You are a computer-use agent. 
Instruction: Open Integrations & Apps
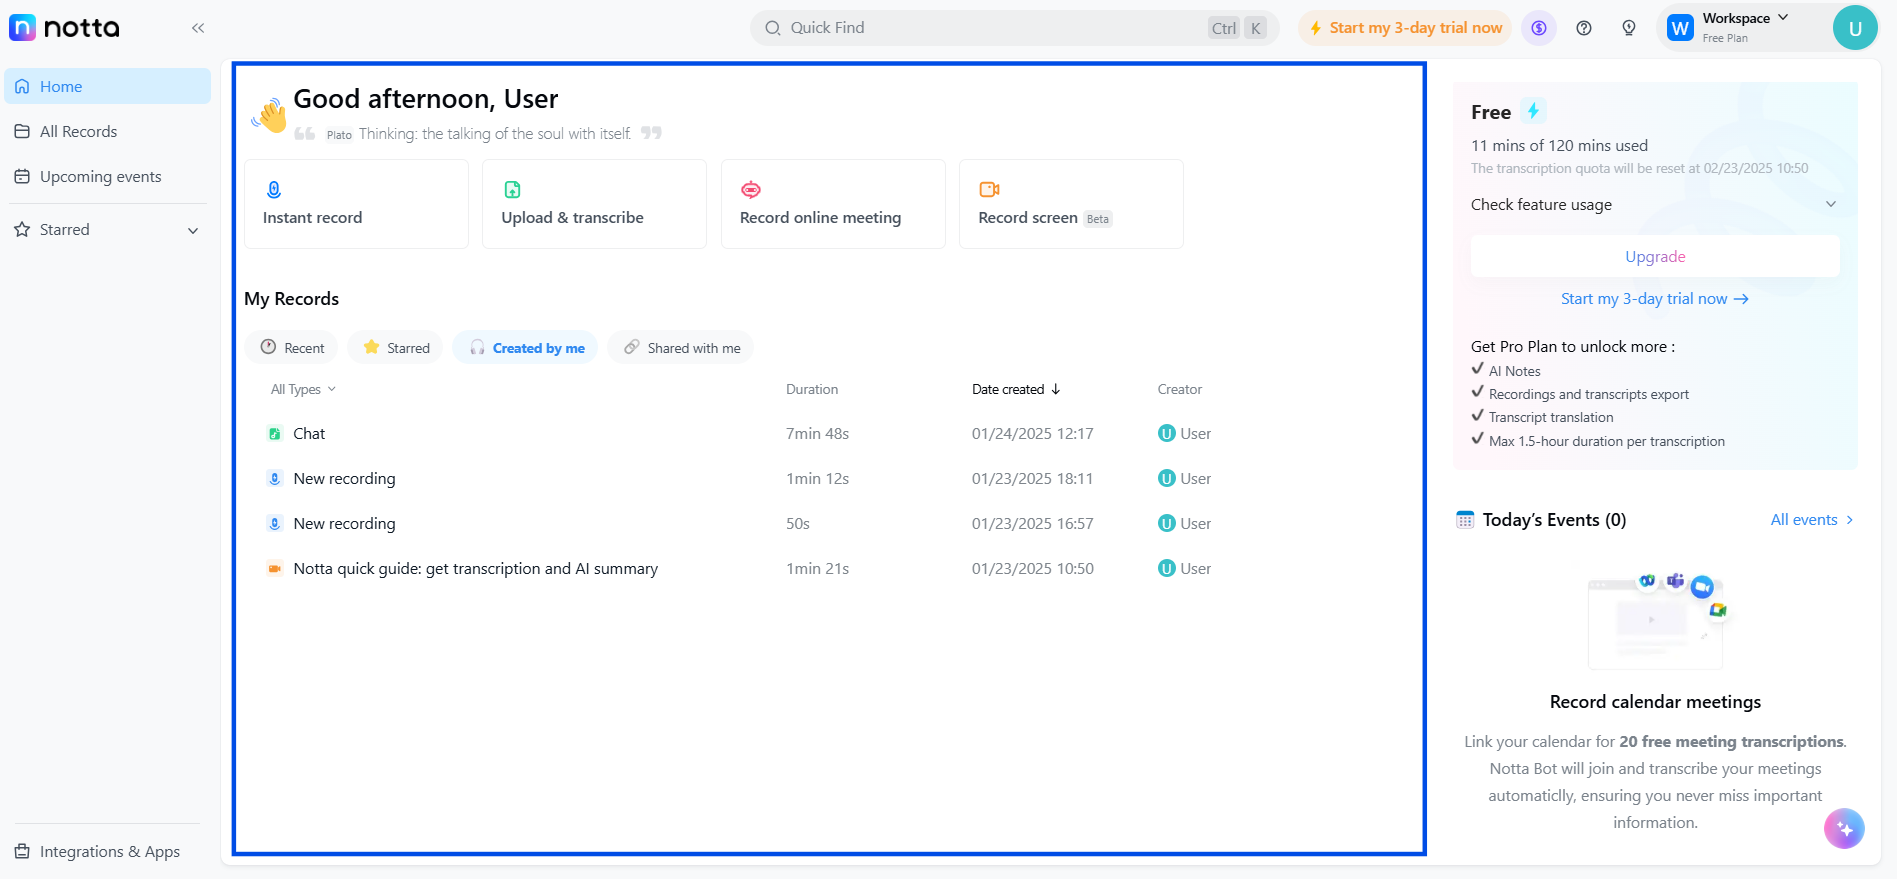coord(107,851)
